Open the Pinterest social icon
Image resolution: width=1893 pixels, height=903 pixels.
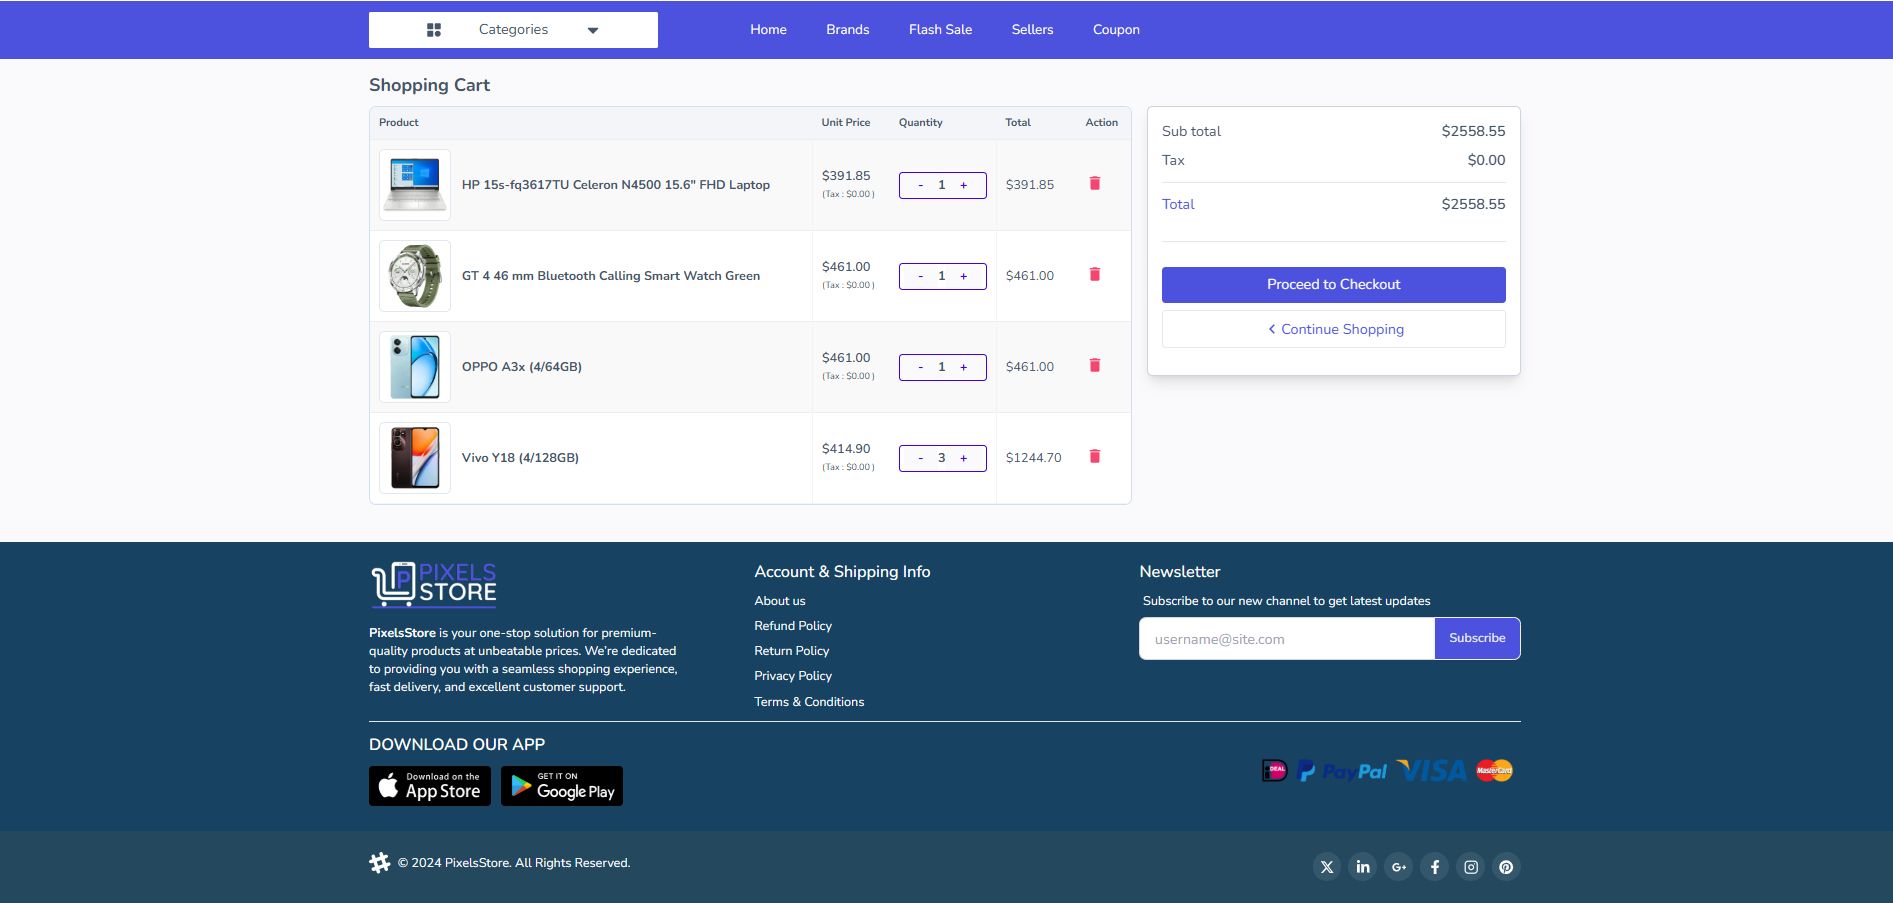tap(1506, 867)
